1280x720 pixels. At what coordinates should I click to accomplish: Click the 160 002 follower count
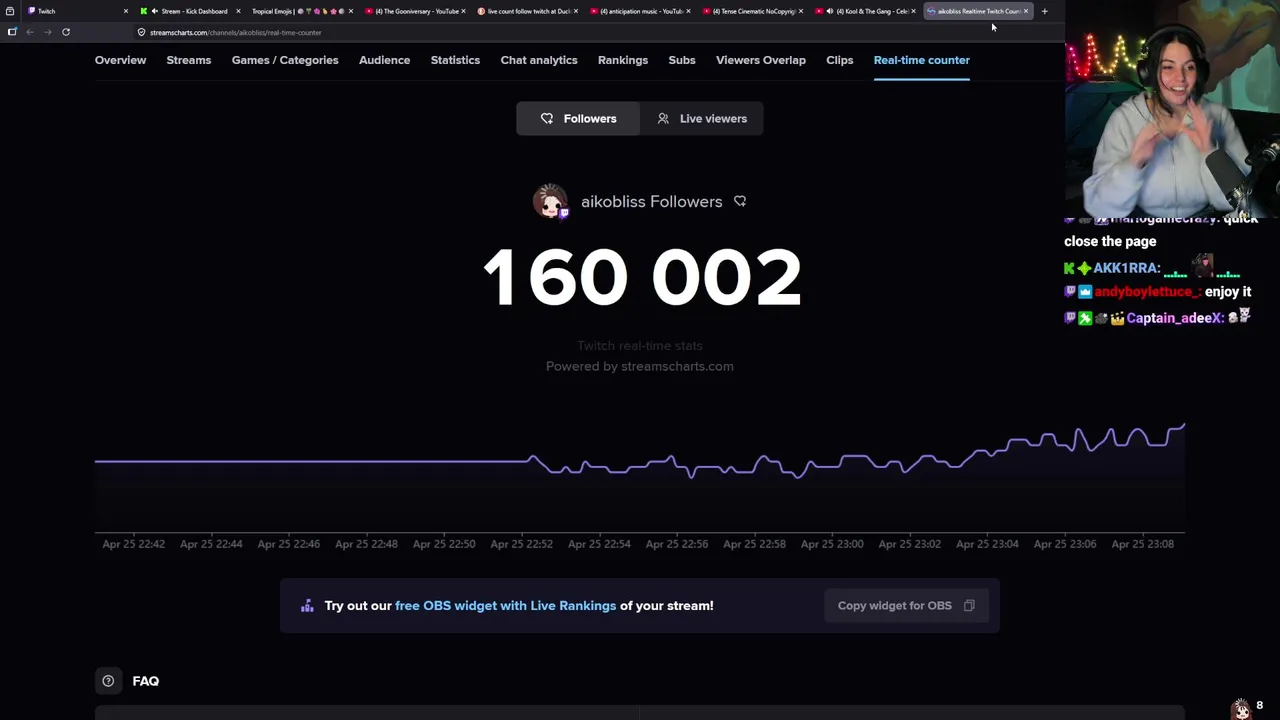[641, 277]
